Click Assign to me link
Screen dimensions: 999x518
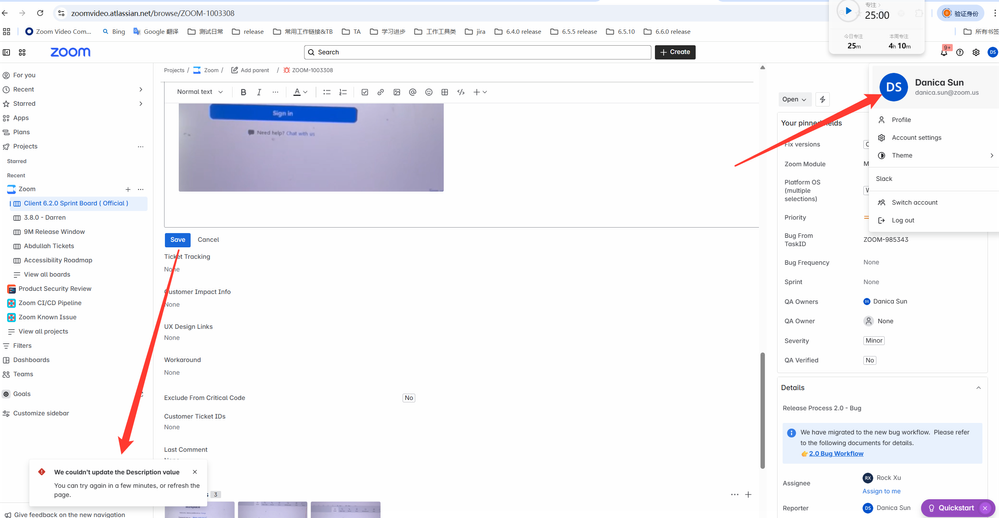881,491
